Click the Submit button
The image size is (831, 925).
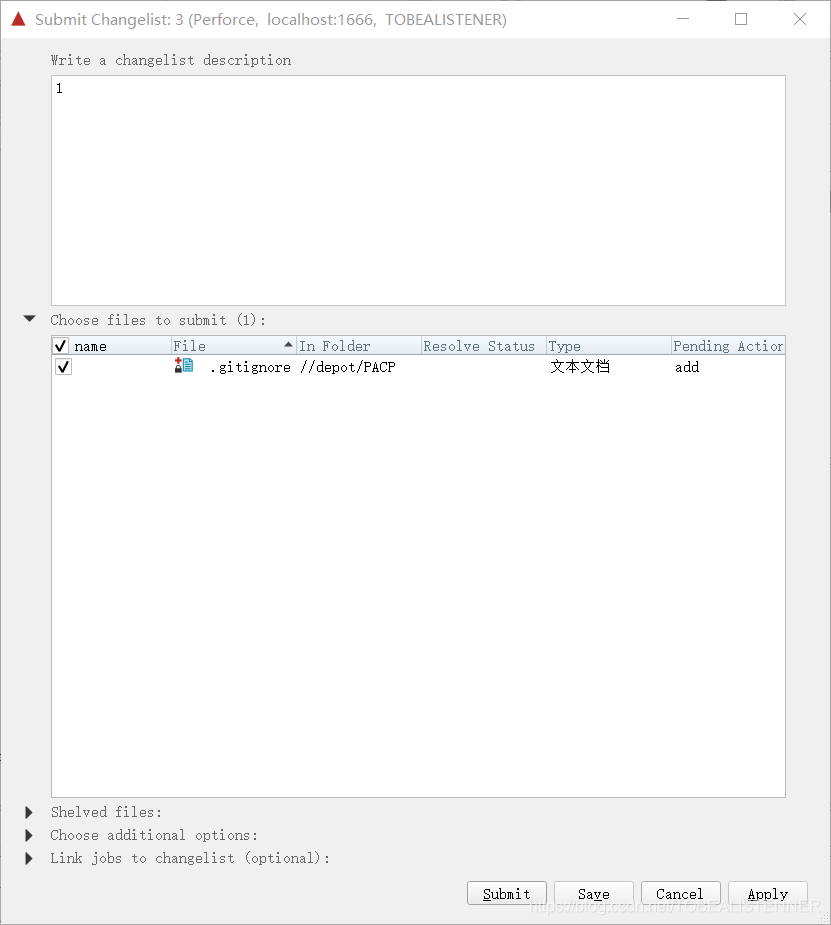click(507, 893)
